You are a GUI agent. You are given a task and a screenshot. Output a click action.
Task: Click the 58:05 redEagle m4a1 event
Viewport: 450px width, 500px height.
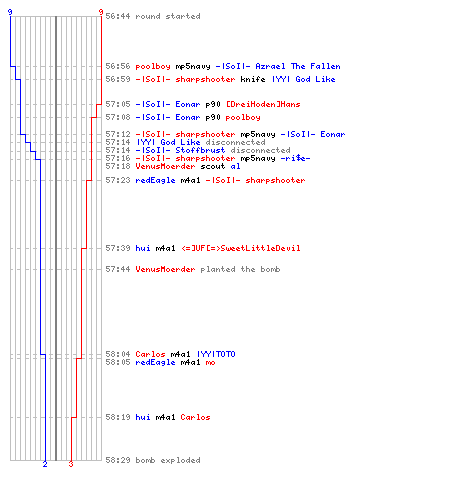coord(160,362)
